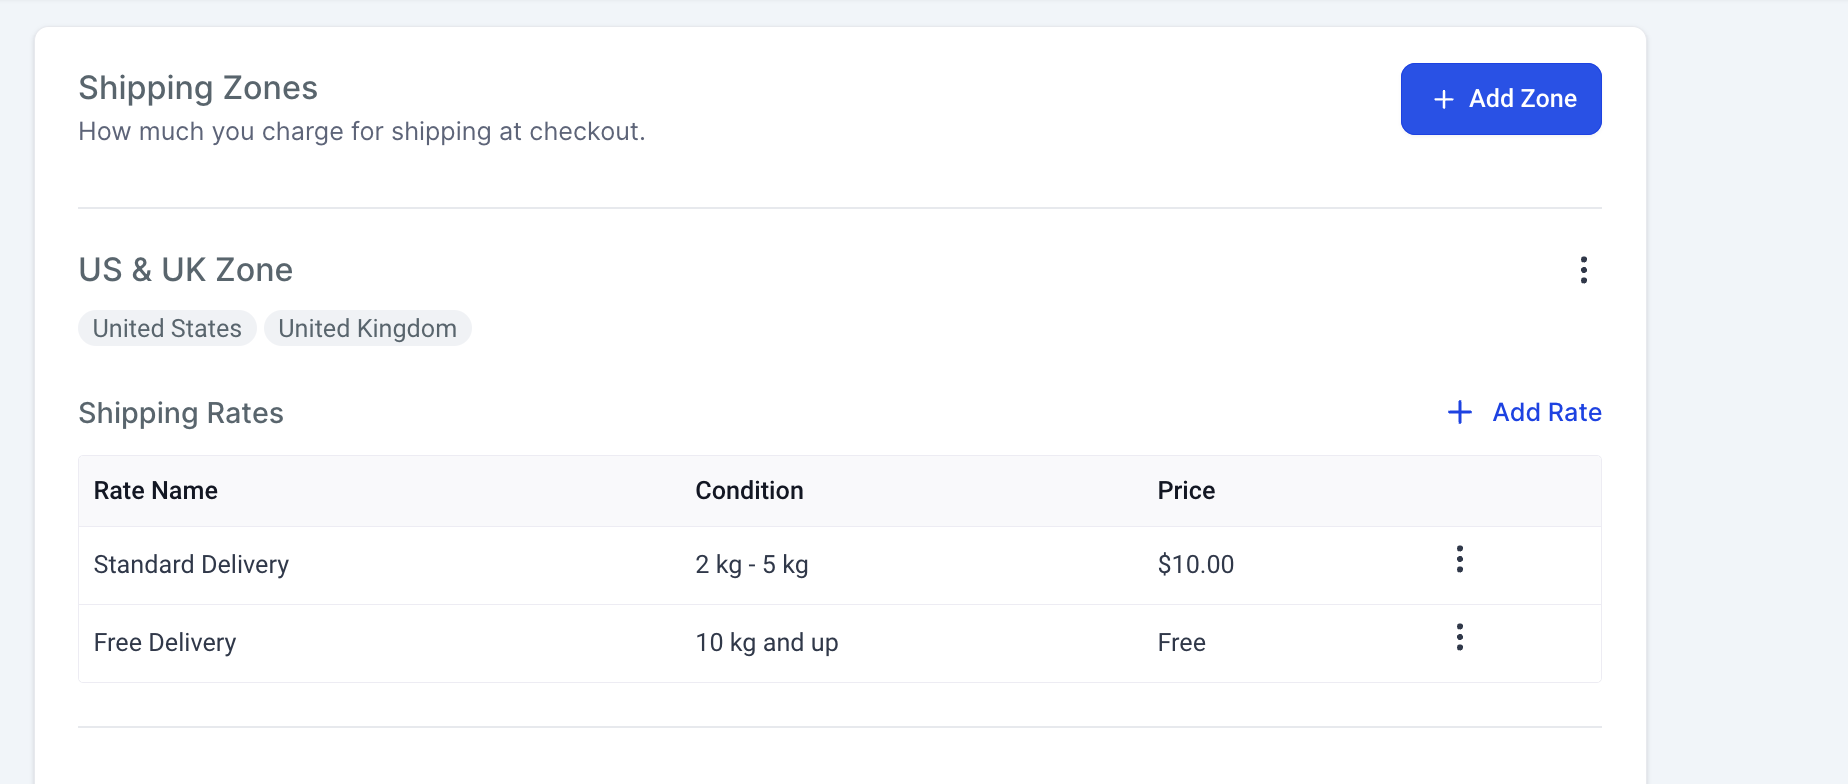Viewport: 1848px width, 784px height.
Task: Click the plus icon beside Add Rate
Action: [1460, 412]
